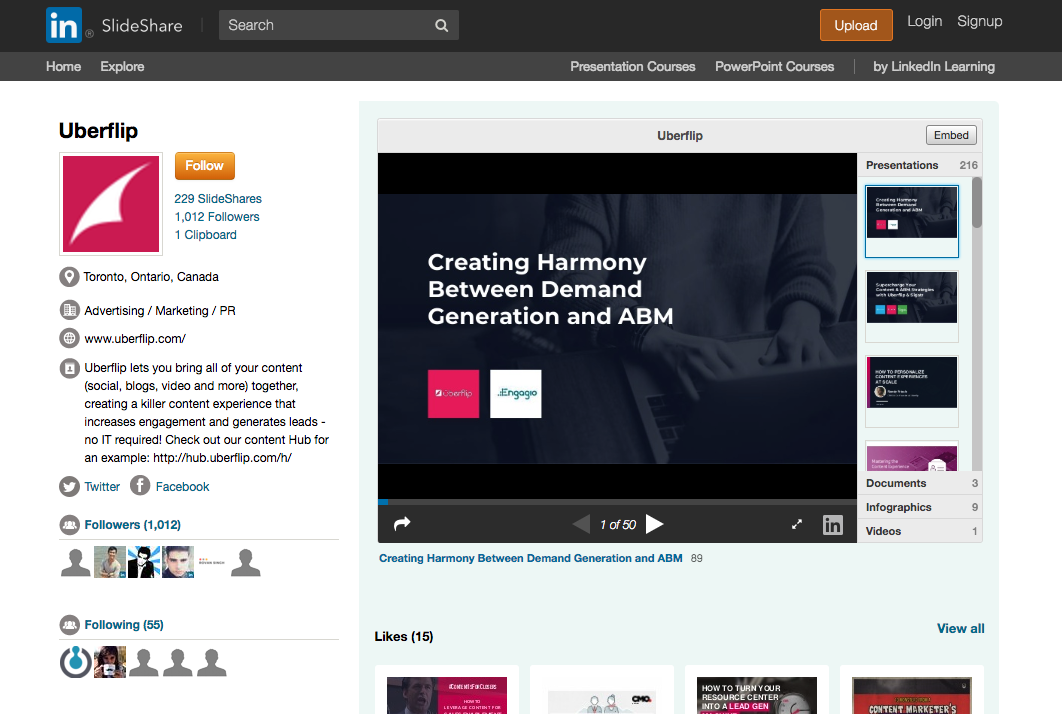Open the liked CMO illustration thumbnail
Image resolution: width=1062 pixels, height=714 pixels.
[x=601, y=702]
